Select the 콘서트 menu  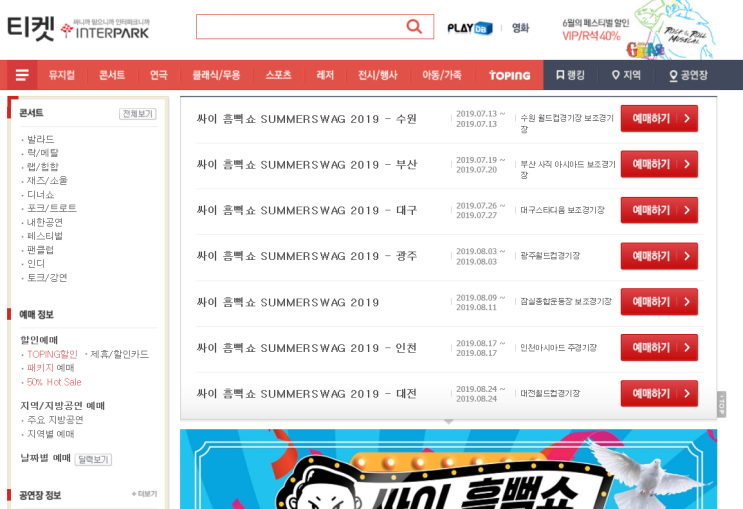click(x=112, y=75)
